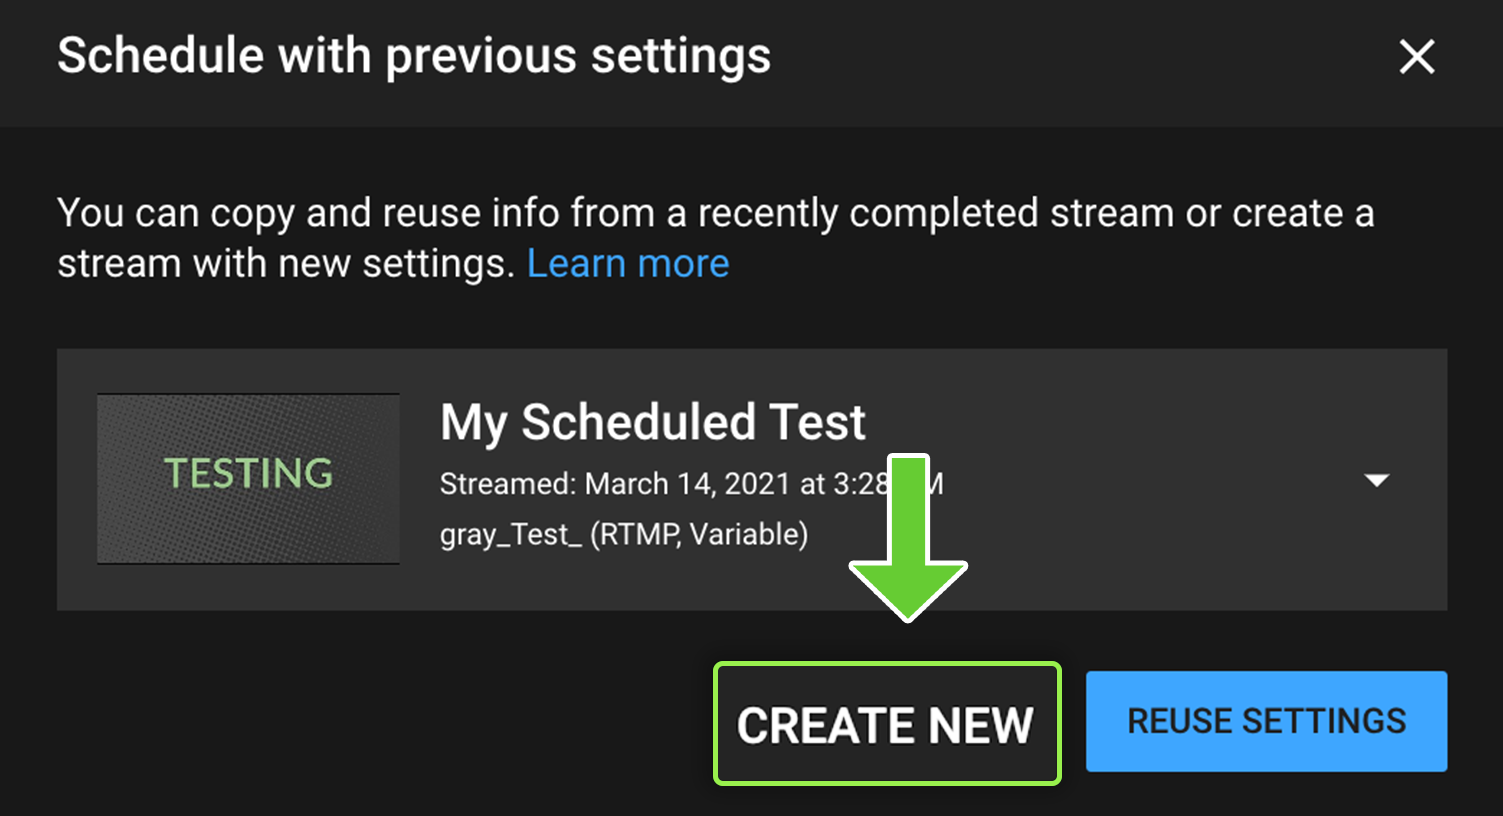Click the X icon in dialog header

pos(1416,57)
